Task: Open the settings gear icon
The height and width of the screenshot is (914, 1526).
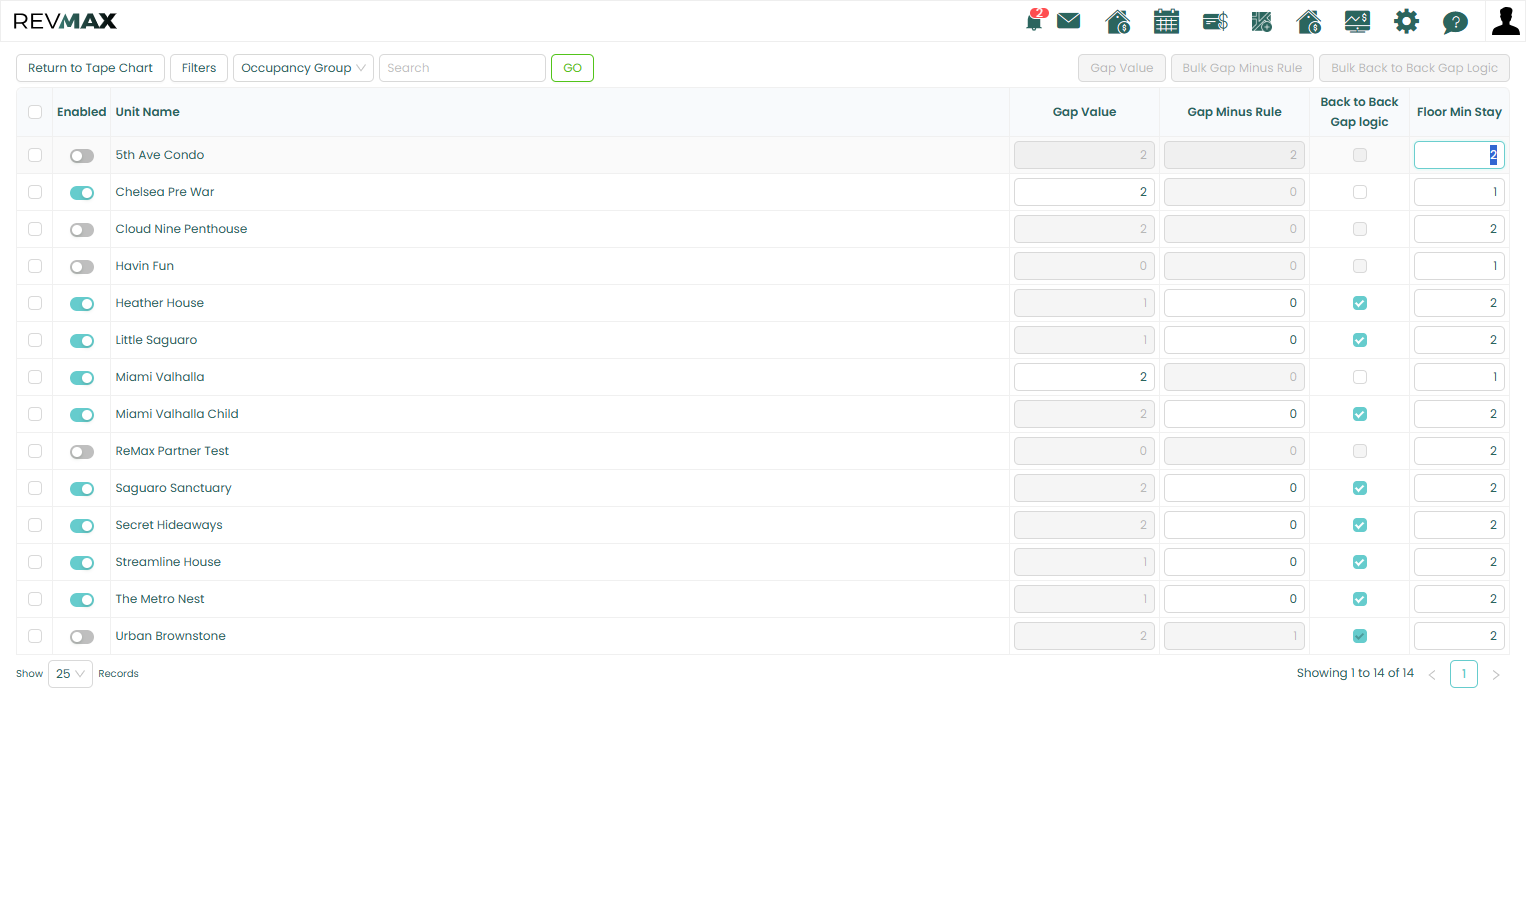Action: [x=1406, y=21]
